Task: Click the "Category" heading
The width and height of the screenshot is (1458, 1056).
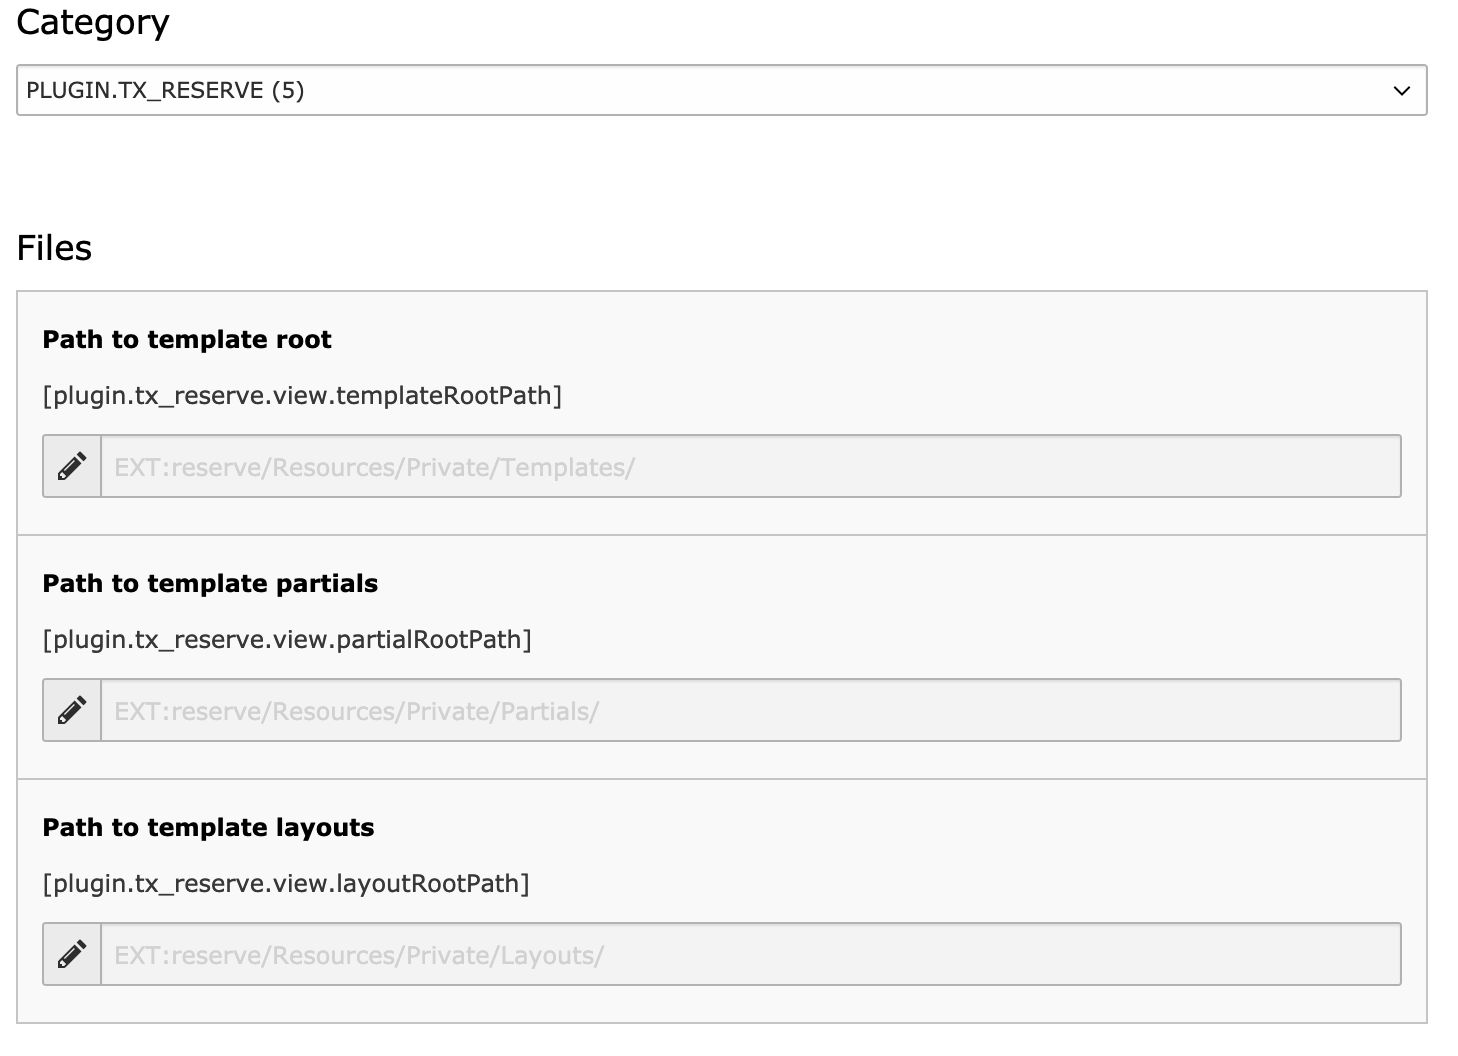Action: (x=93, y=22)
